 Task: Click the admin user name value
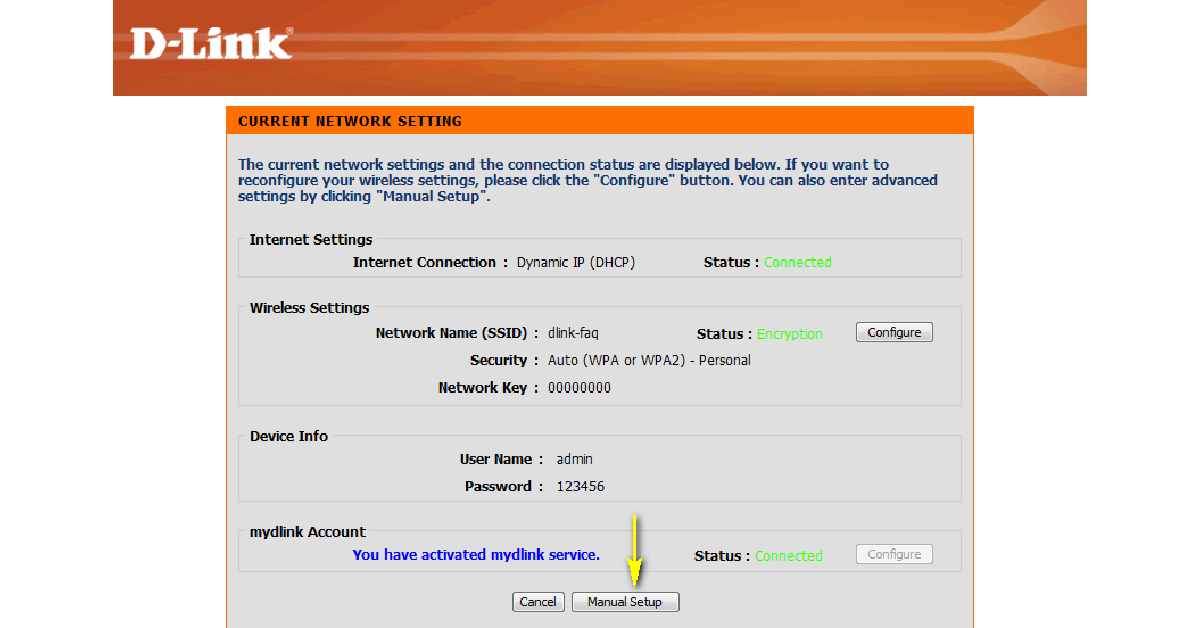point(574,459)
